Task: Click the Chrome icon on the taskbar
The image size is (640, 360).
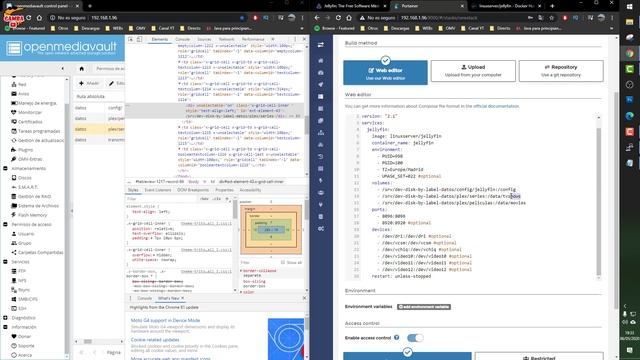Action: coord(630,53)
